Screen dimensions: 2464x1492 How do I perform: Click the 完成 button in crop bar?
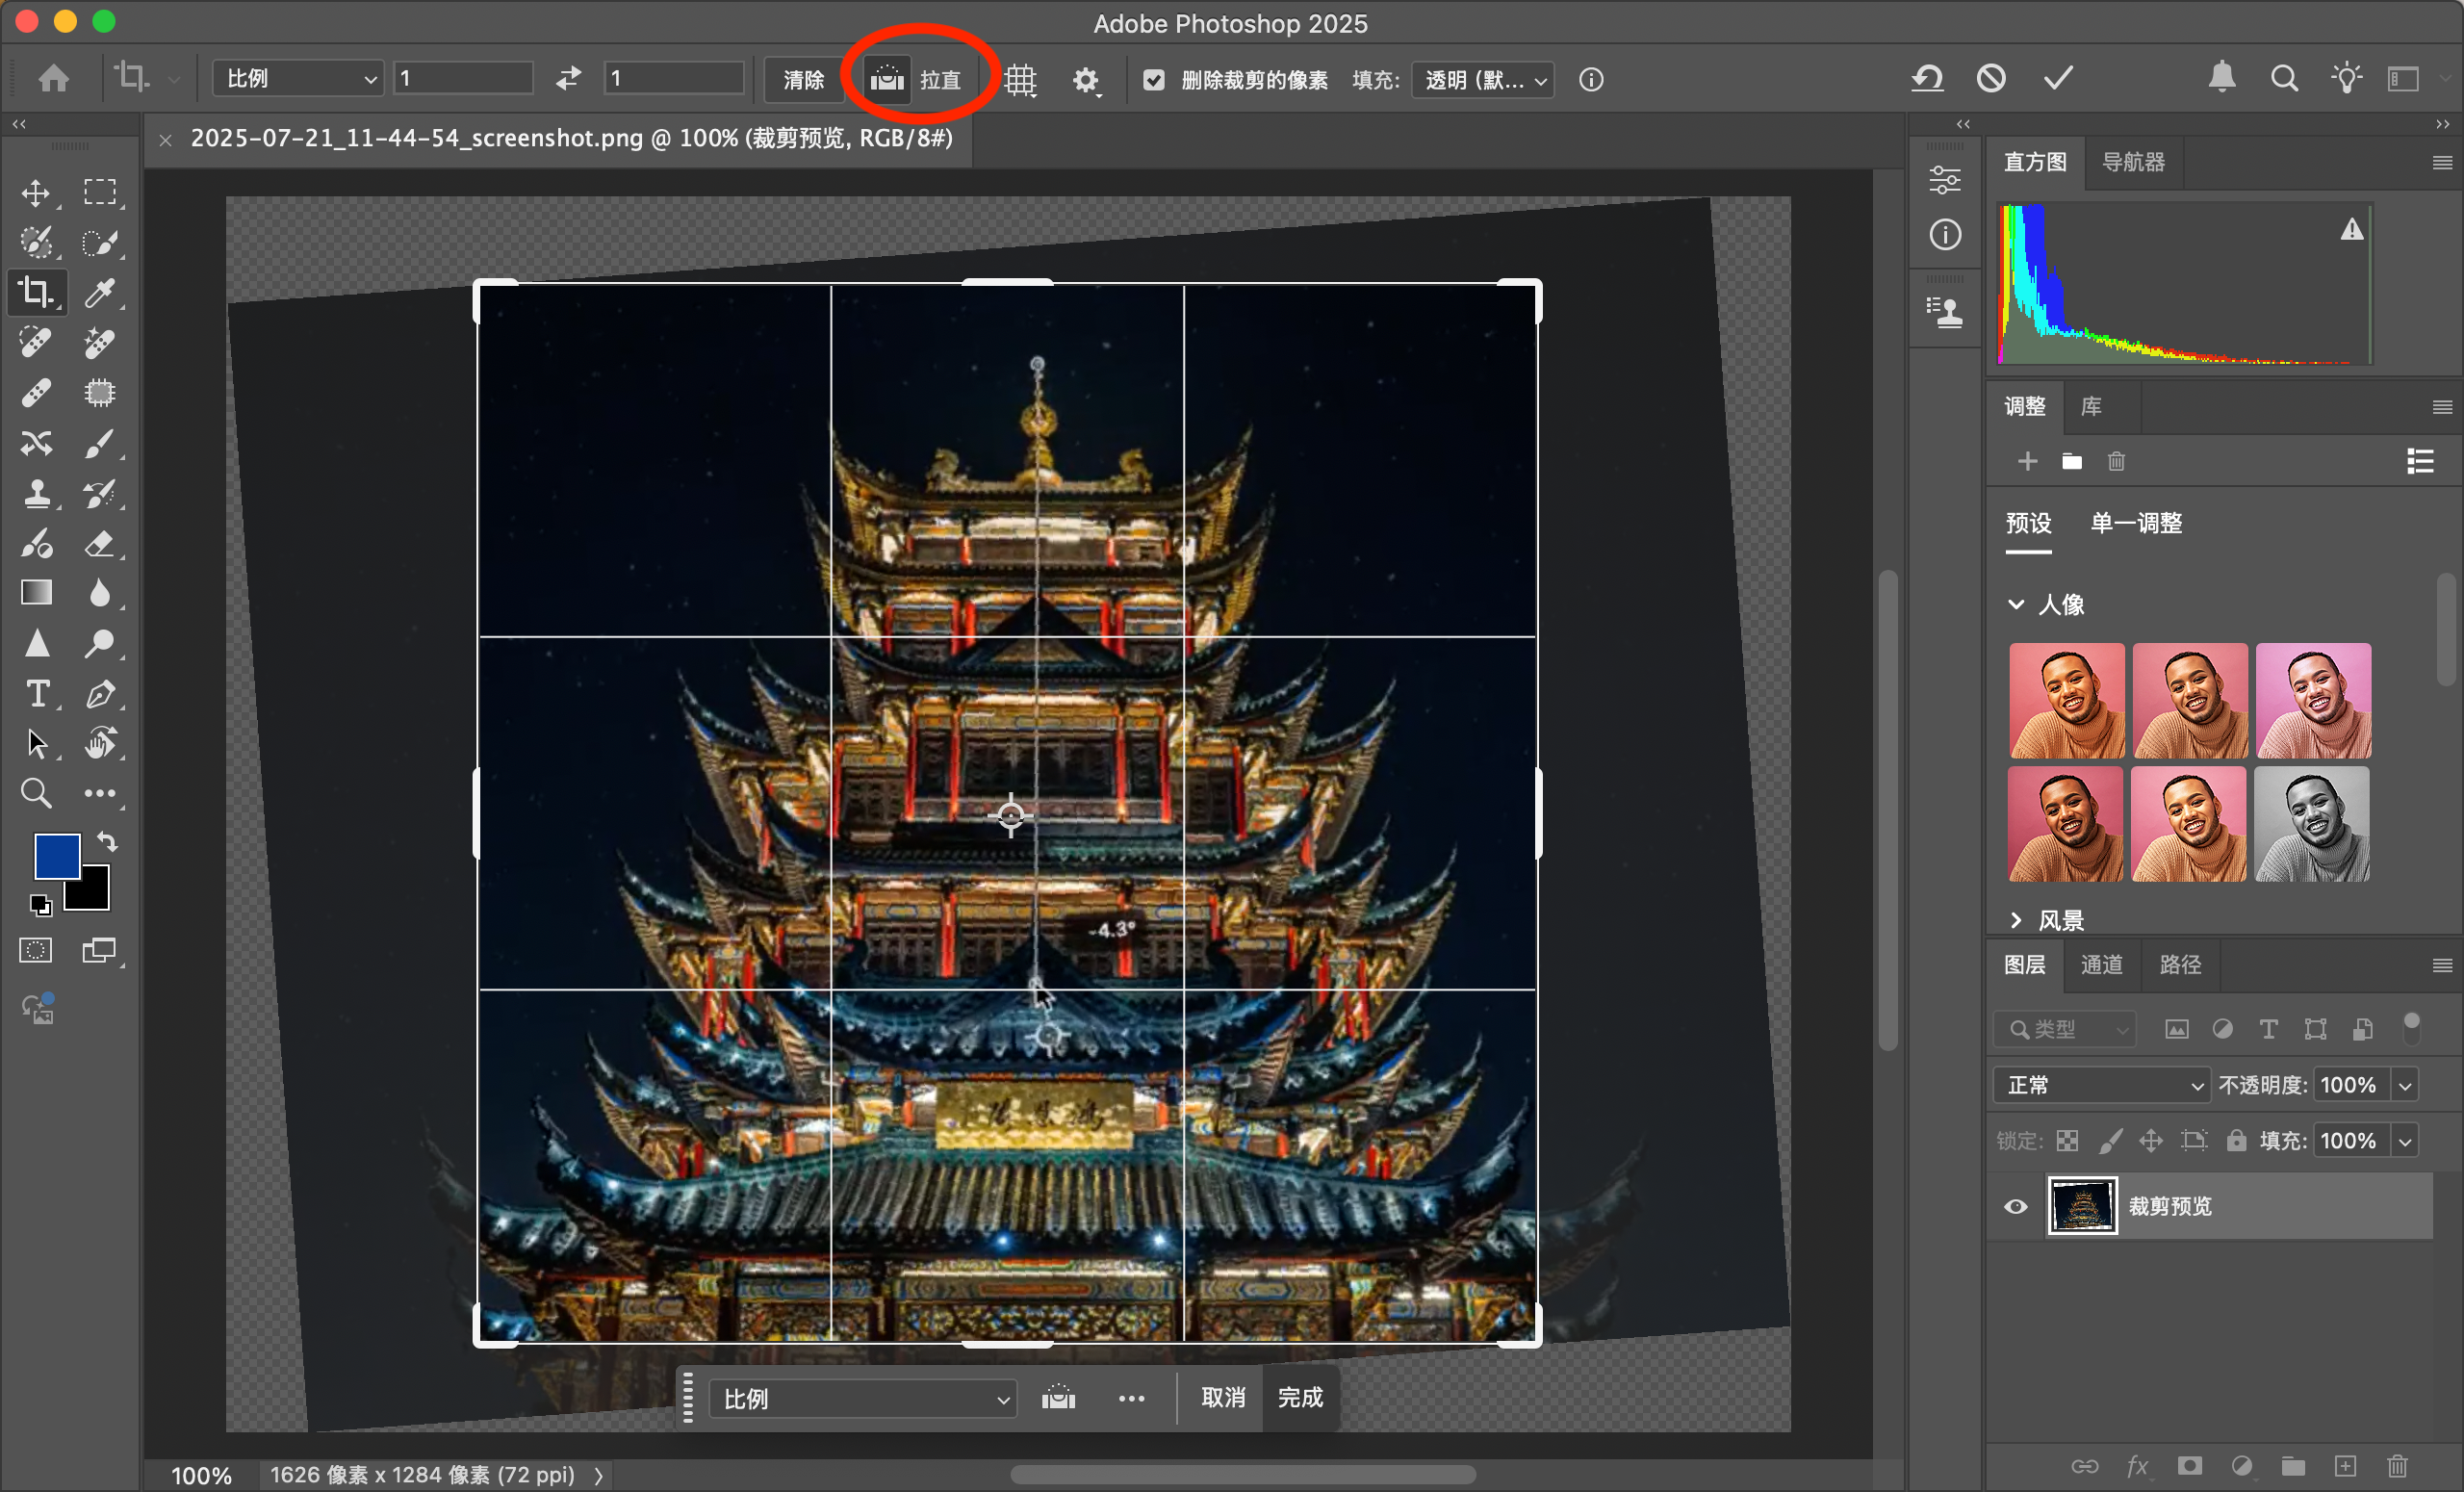[1299, 1397]
